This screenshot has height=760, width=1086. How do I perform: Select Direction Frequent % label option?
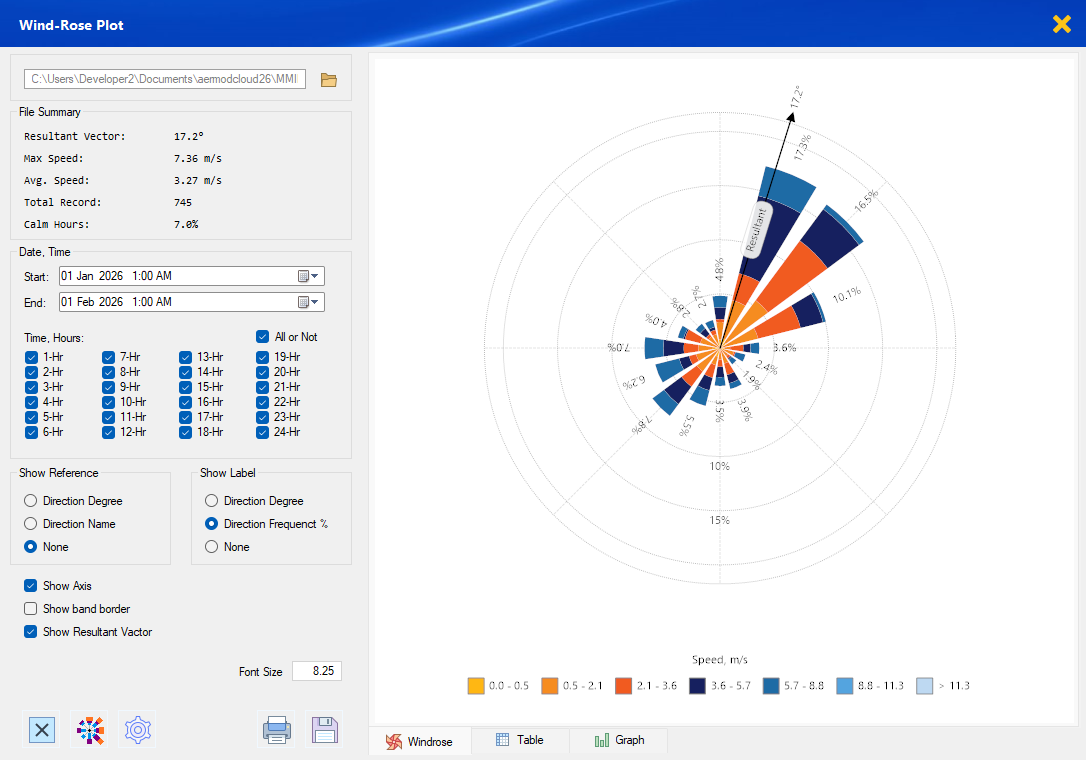(x=212, y=524)
